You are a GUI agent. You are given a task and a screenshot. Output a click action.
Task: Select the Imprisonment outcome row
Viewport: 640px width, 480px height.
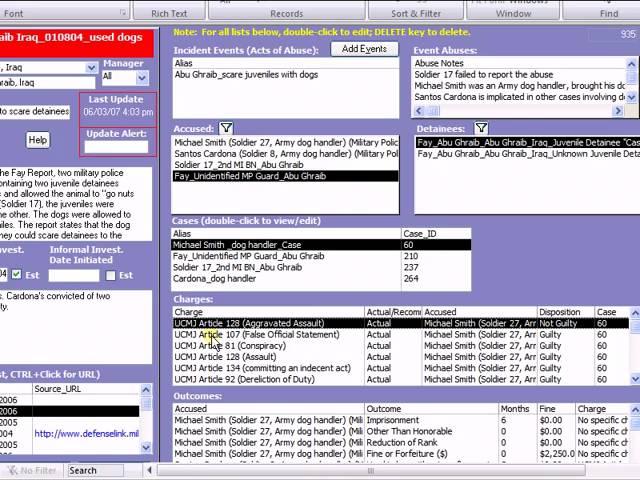point(400,420)
